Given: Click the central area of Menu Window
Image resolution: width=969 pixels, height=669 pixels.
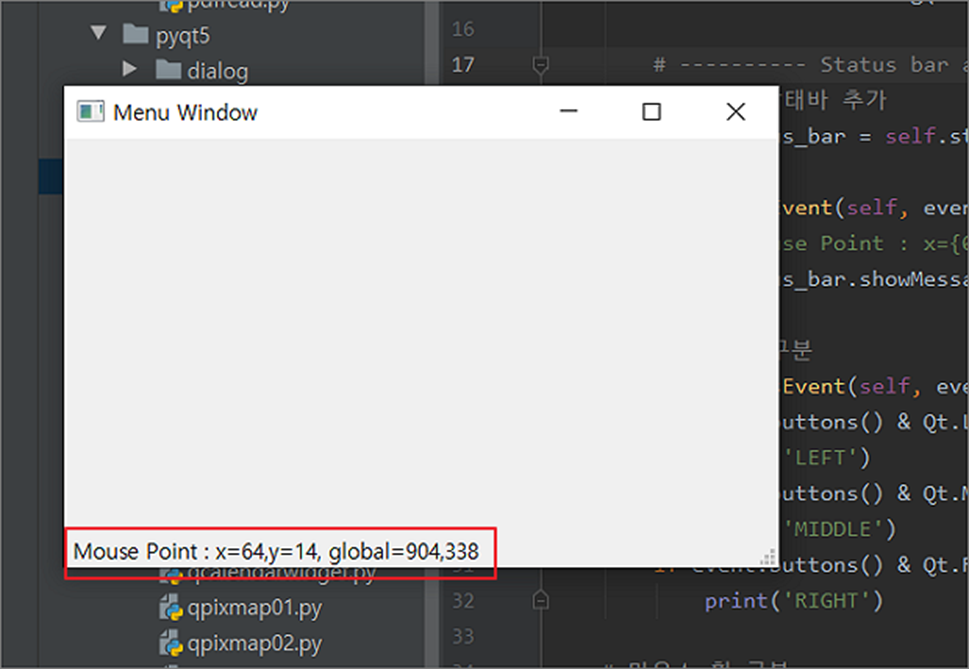Looking at the screenshot, I should (x=421, y=333).
